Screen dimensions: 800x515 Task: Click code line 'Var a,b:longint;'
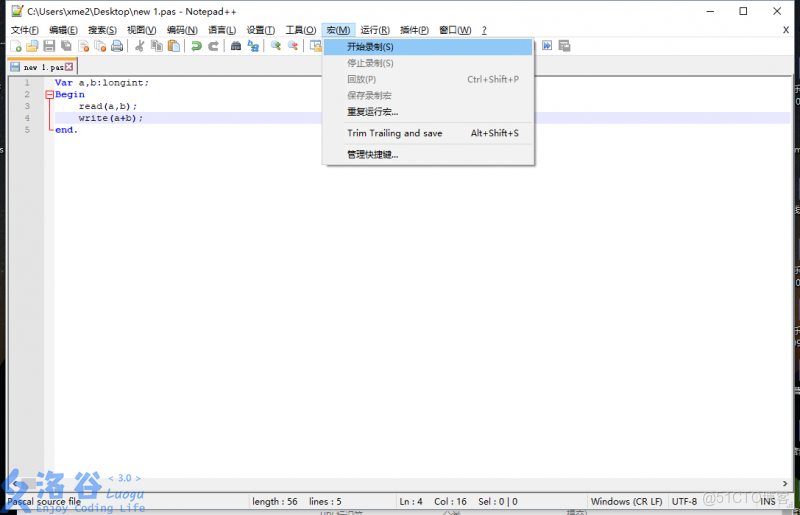pyautogui.click(x=102, y=83)
